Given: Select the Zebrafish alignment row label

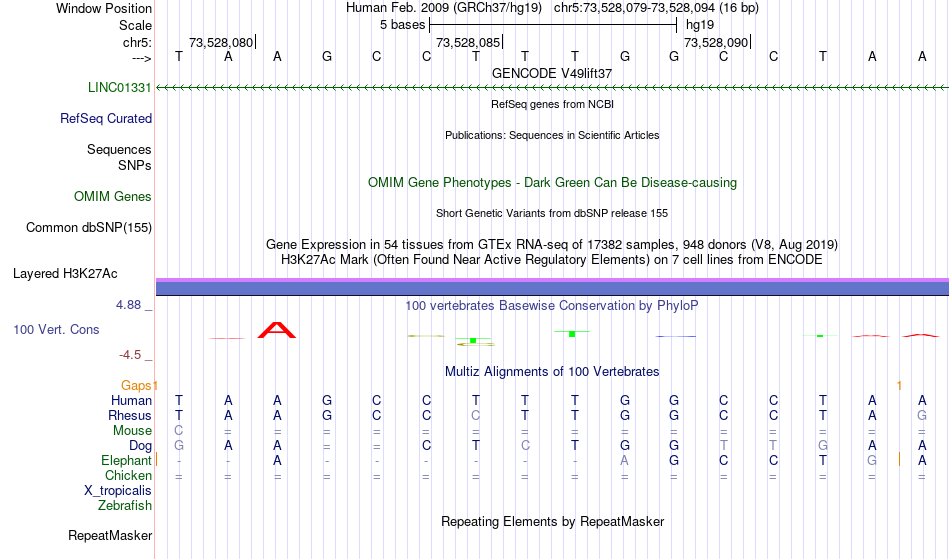Looking at the screenshot, I should pyautogui.click(x=125, y=505).
